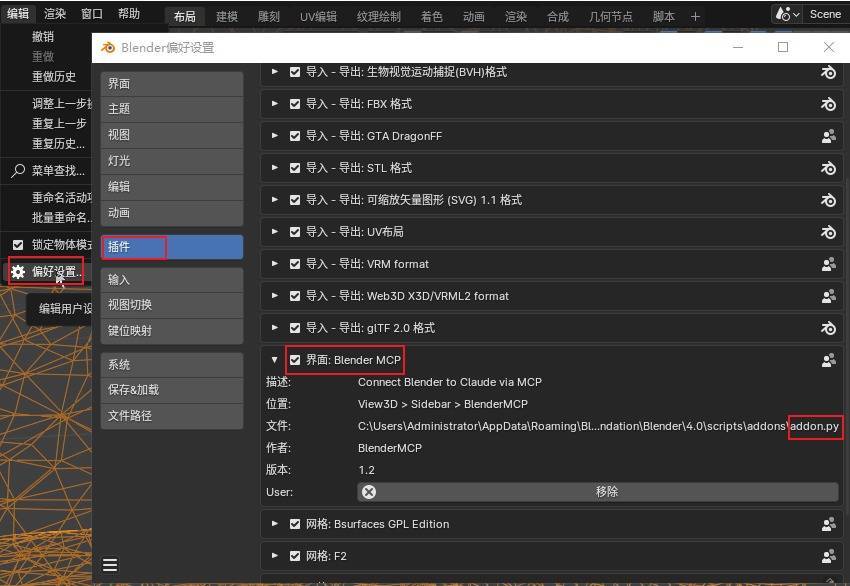Click the community user icon beside Blender MCP
This screenshot has height=586, width=850.
pyautogui.click(x=828, y=360)
